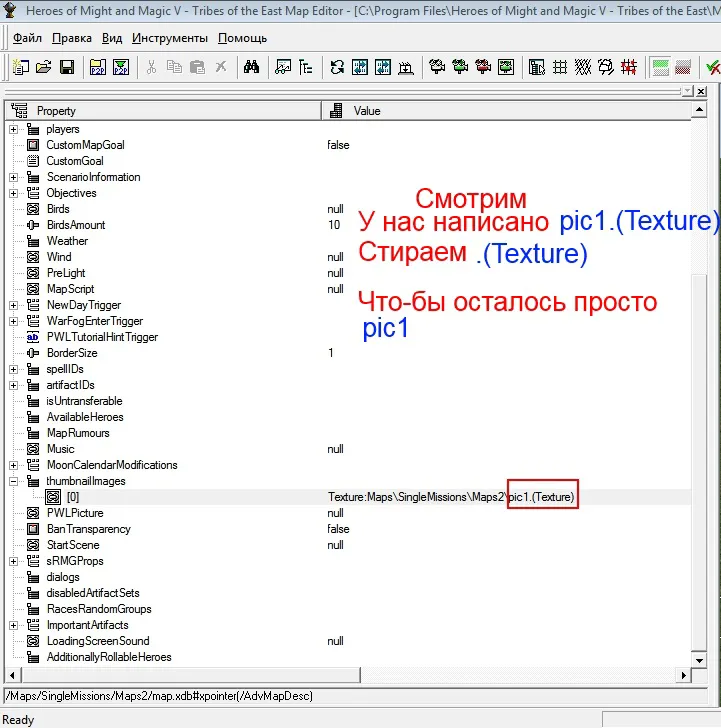Expand the sRMGProps node

(x=13, y=561)
